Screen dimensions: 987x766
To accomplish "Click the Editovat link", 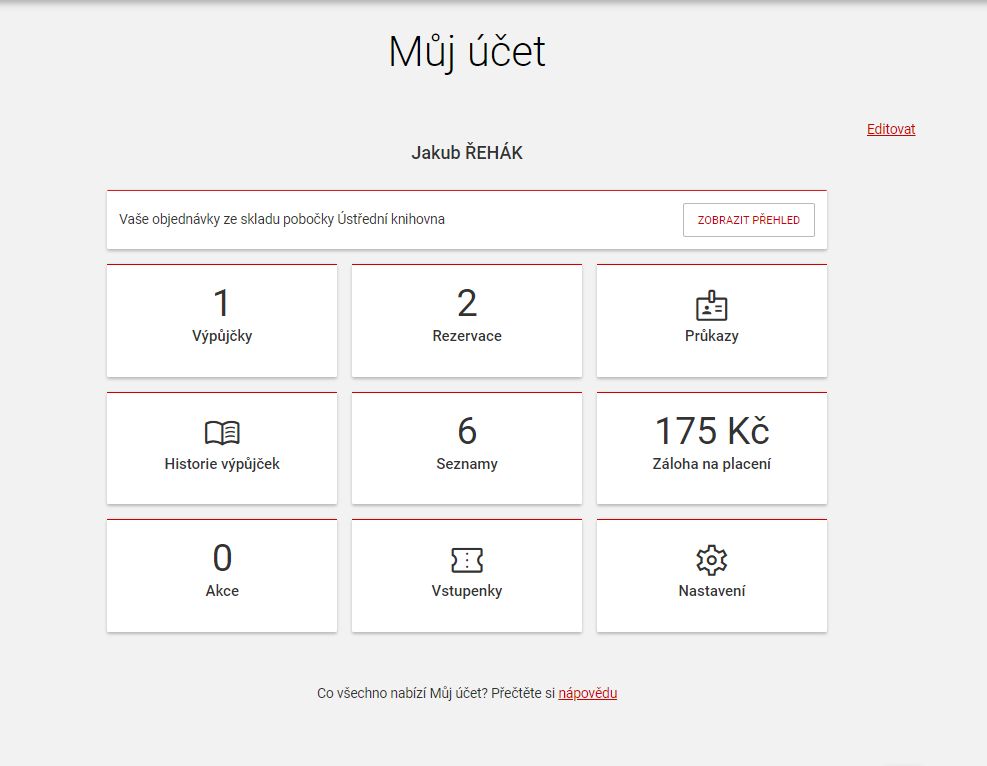I will tap(890, 129).
